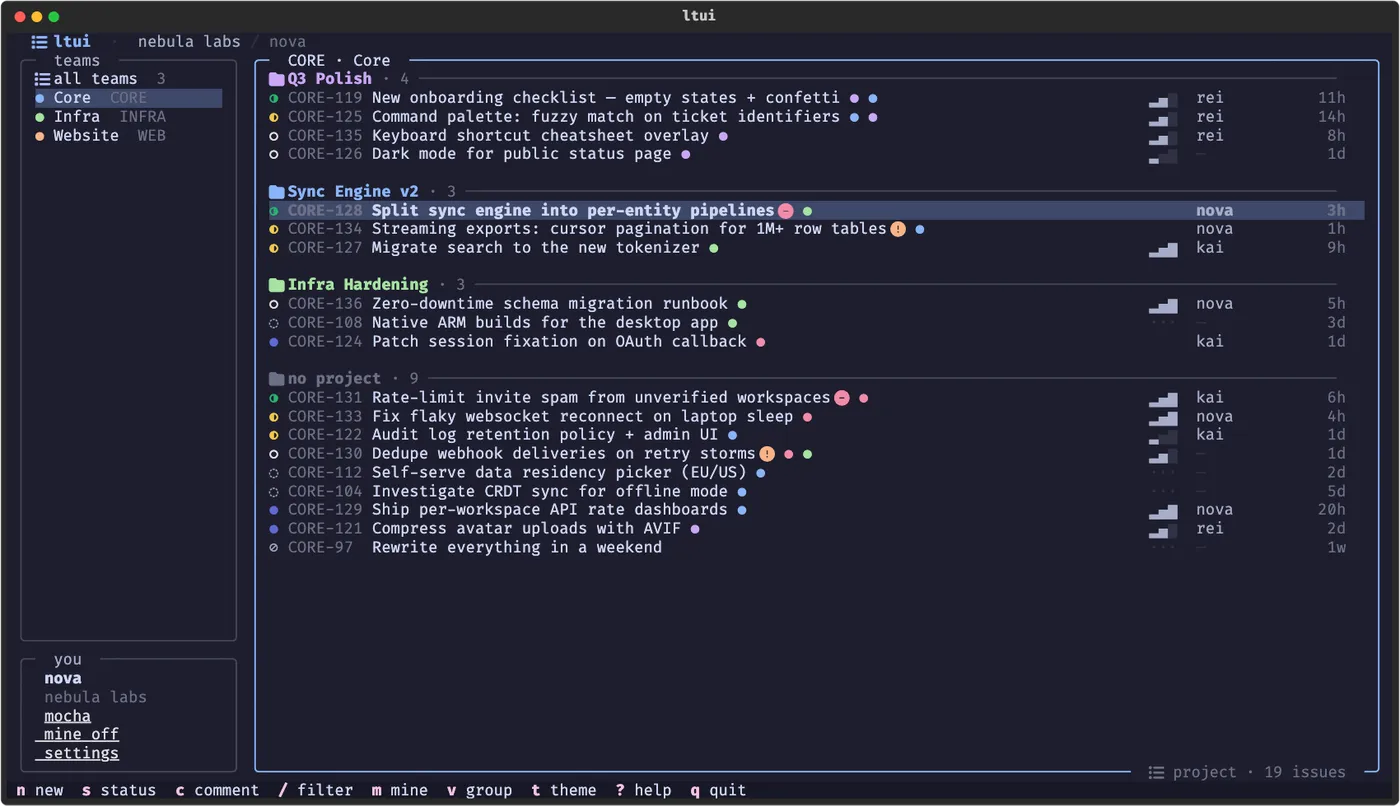Image resolution: width=1400 pixels, height=806 pixels.
Task: Select the Core team
Action: pyautogui.click(x=128, y=98)
